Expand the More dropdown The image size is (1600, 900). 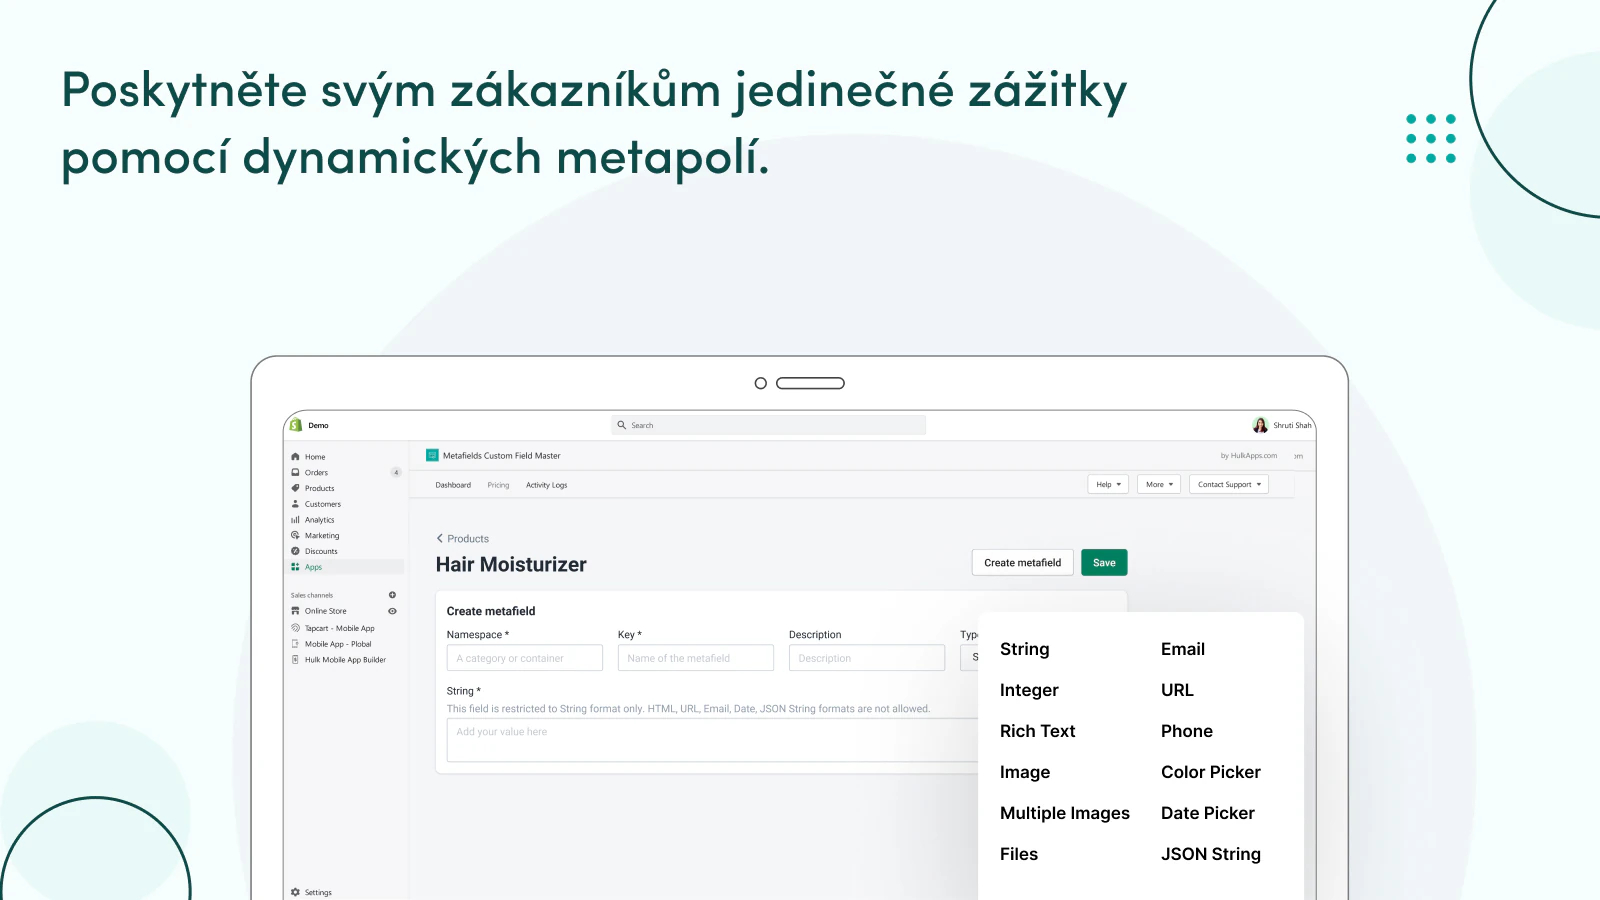coord(1159,484)
